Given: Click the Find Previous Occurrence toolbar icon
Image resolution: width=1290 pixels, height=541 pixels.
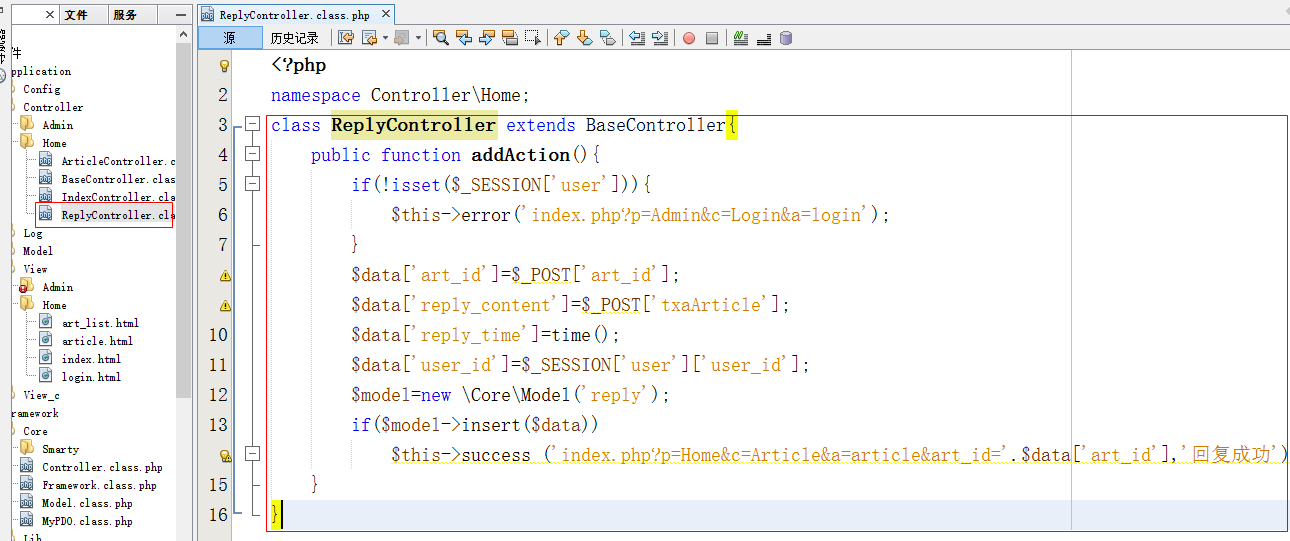Looking at the screenshot, I should [464, 38].
